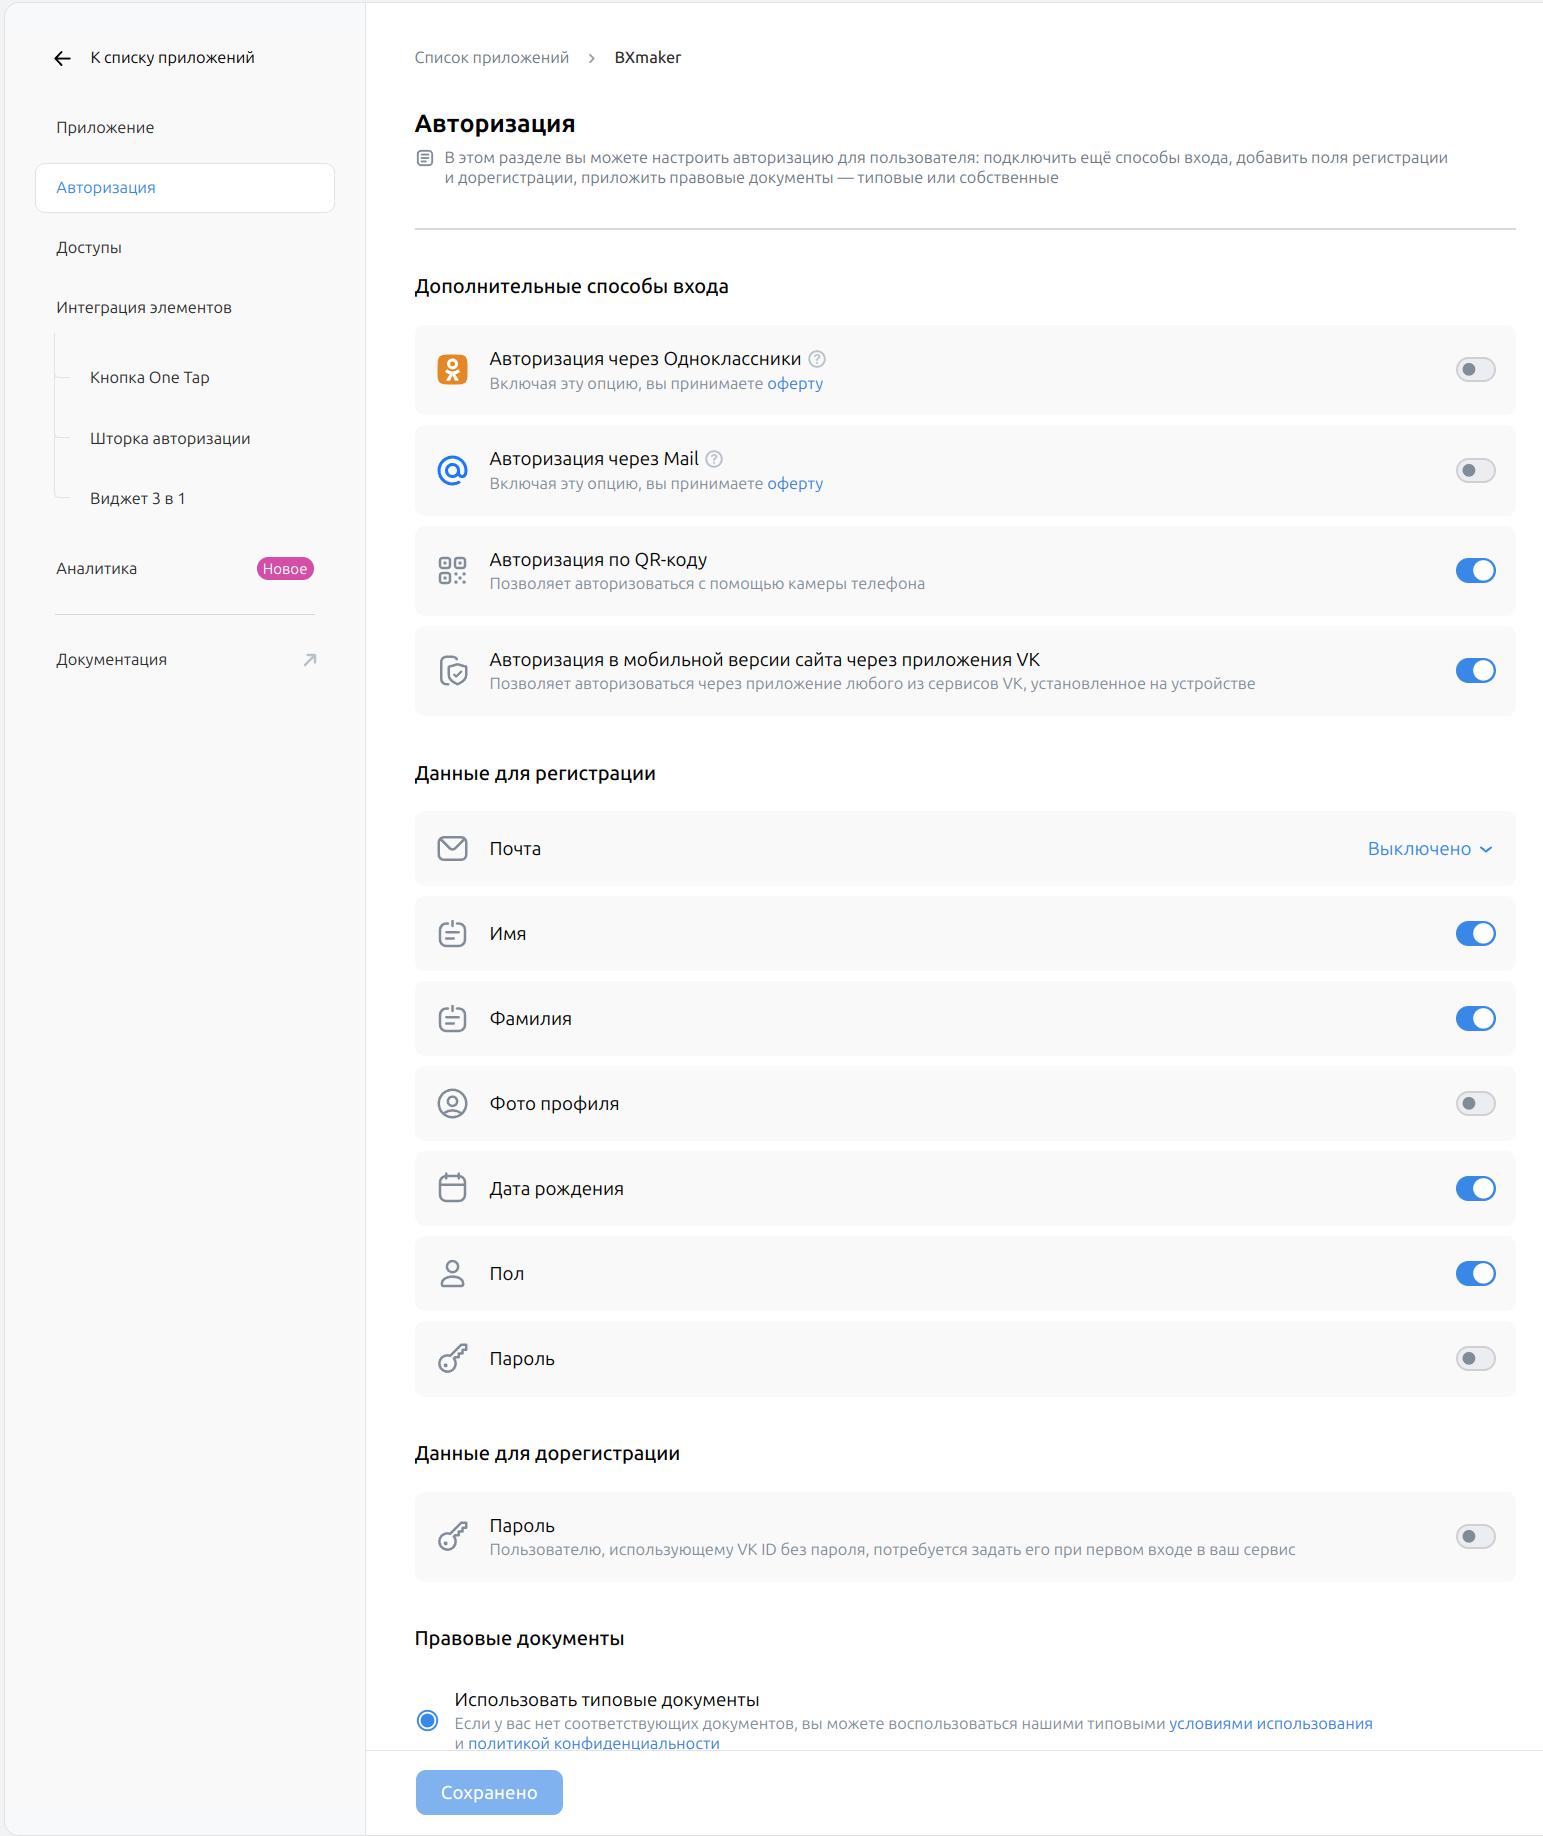Click the QR-code icon
The width and height of the screenshot is (1543, 1836).
coord(453,570)
